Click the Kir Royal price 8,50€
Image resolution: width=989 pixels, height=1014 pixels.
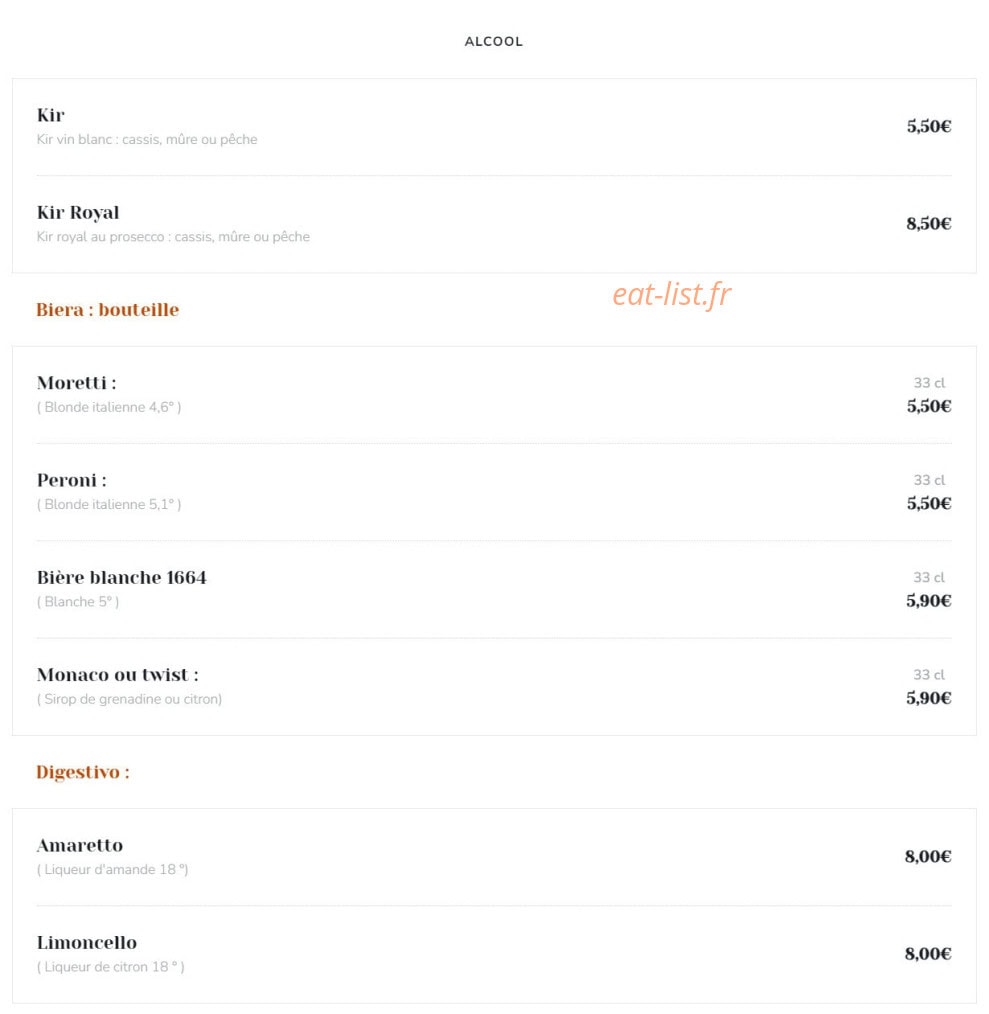click(x=928, y=223)
